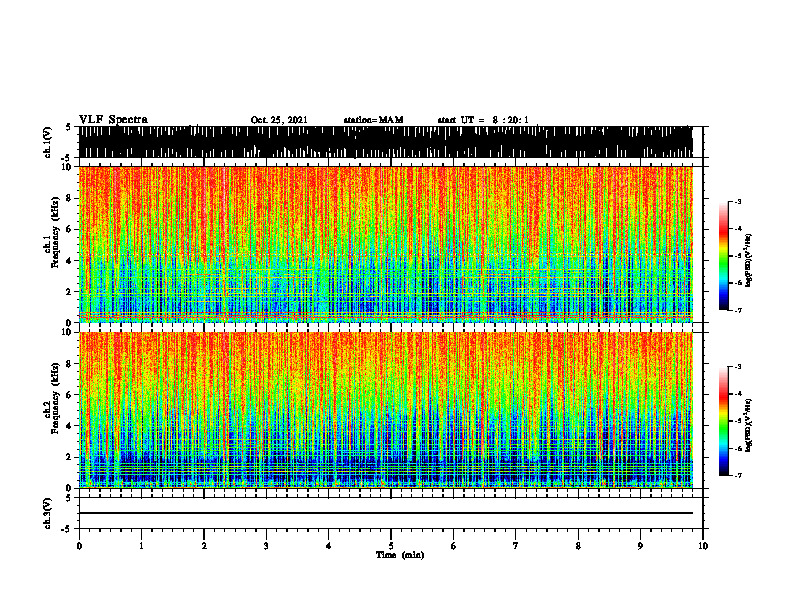Click the ch.1(V) waveform axis label
Image resolution: width=792 pixels, height=612 pixels.
point(48,142)
